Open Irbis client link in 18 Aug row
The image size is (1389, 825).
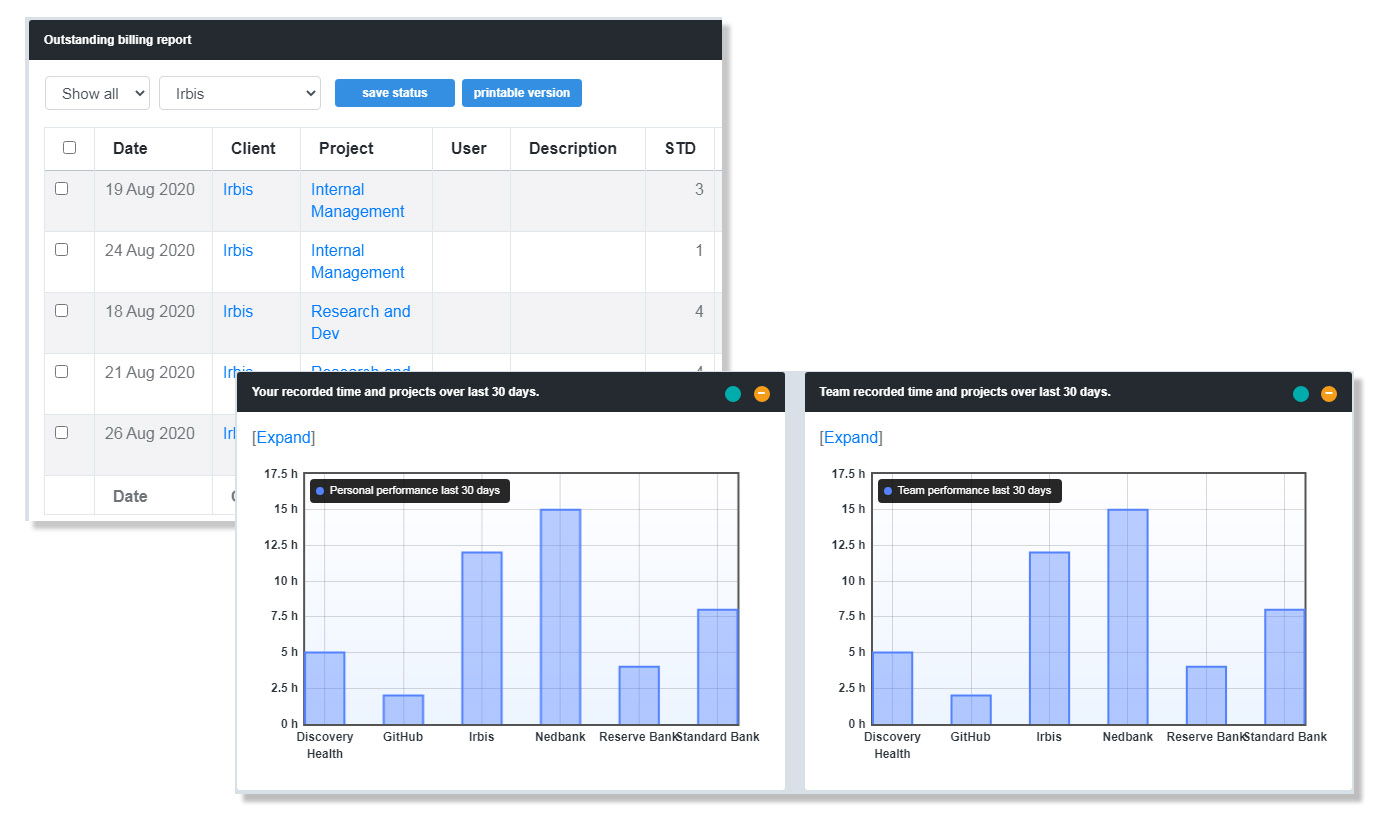(x=238, y=312)
